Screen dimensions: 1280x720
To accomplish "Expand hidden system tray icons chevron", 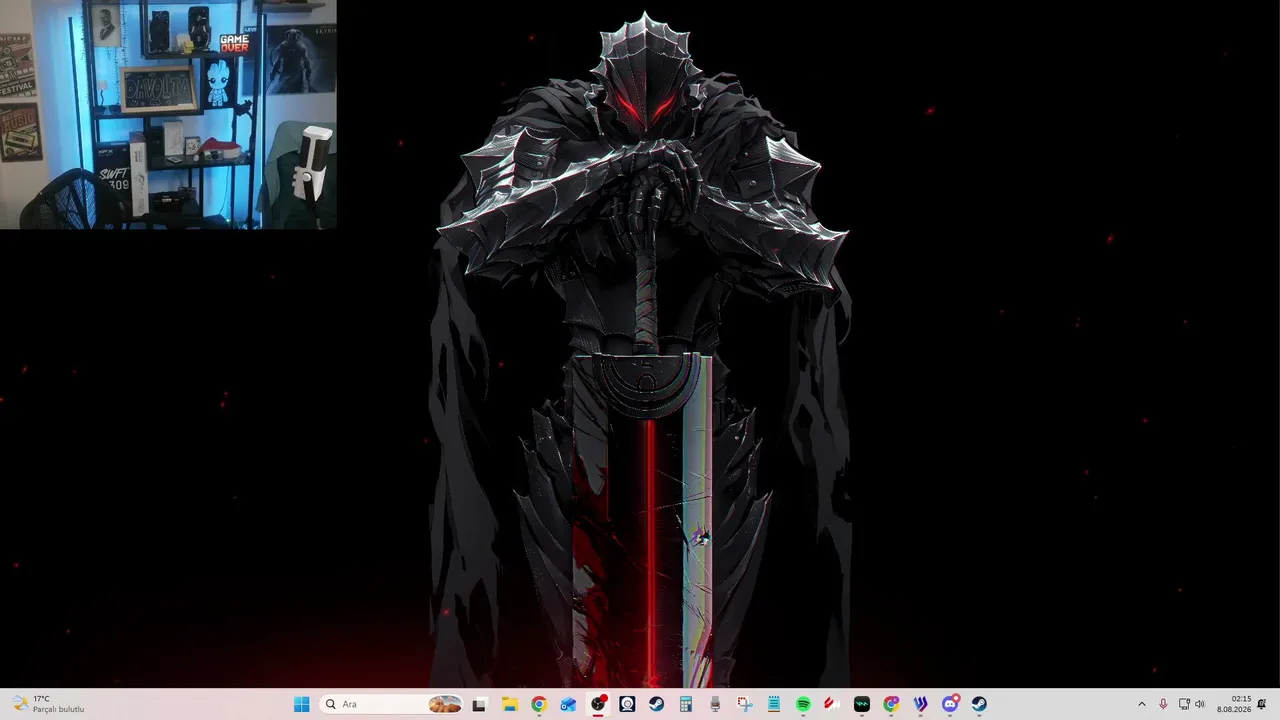I will [x=1142, y=704].
